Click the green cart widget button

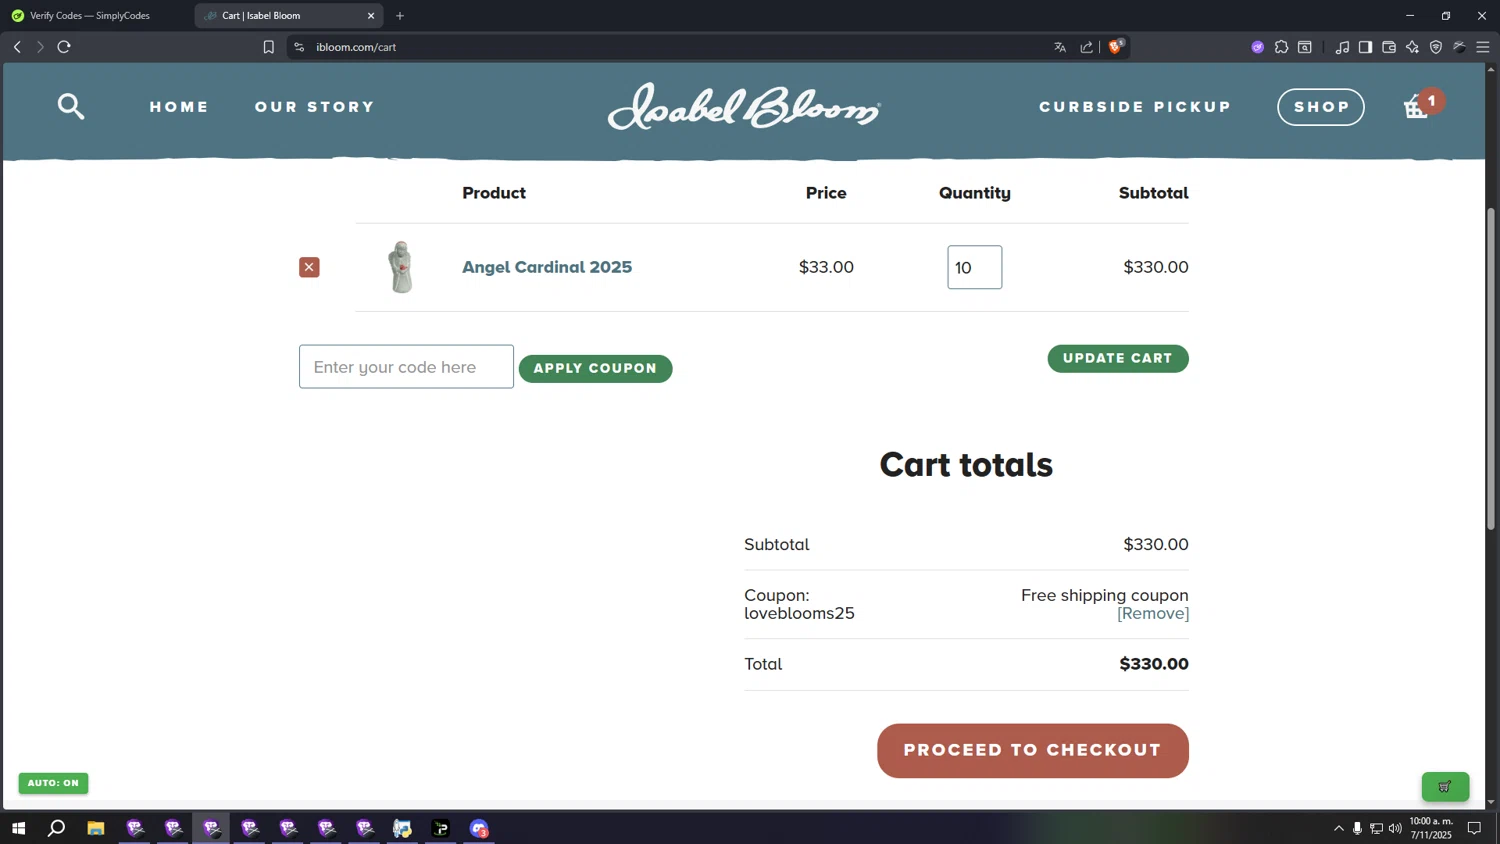(1445, 787)
